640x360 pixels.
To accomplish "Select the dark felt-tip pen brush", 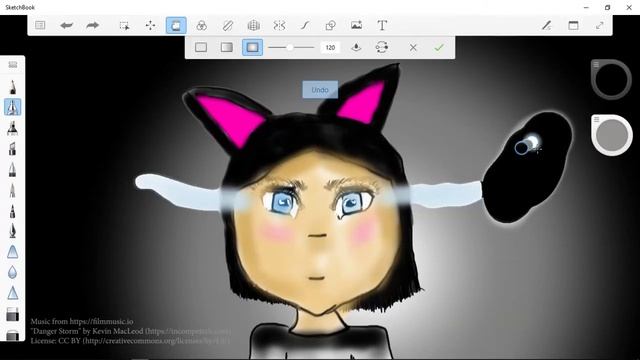I will click(13, 211).
